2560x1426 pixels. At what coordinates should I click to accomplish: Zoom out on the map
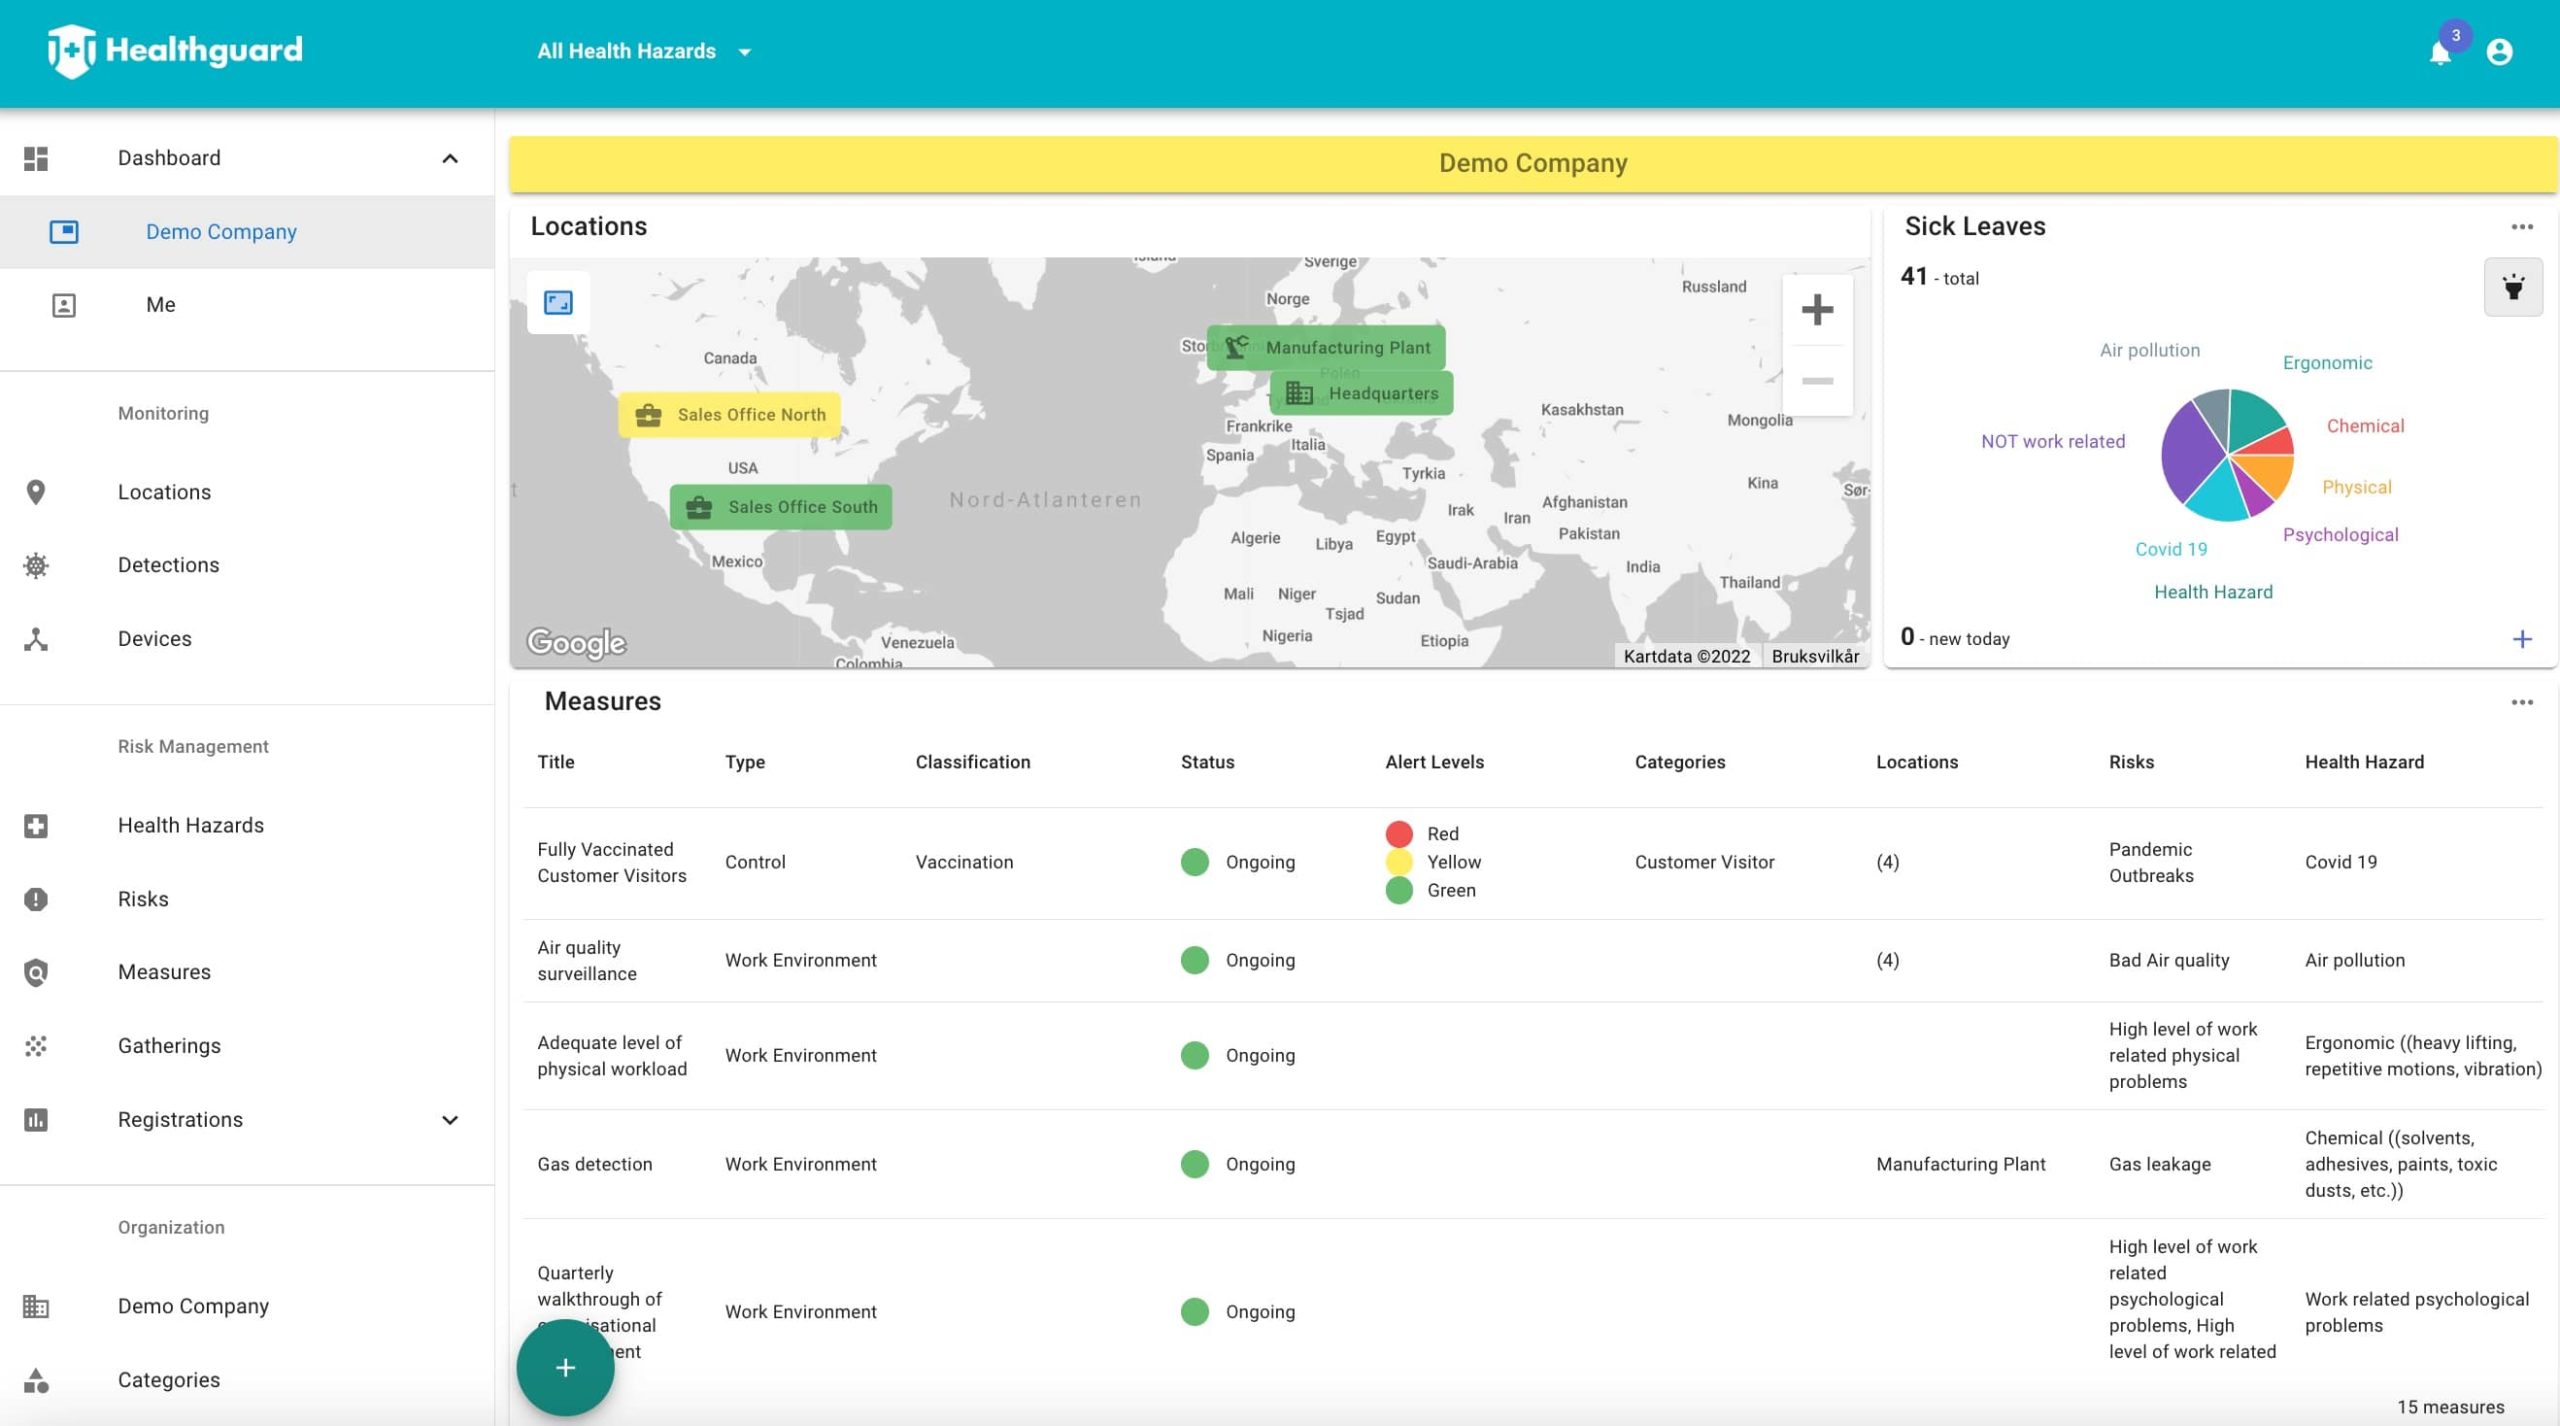tap(1817, 381)
